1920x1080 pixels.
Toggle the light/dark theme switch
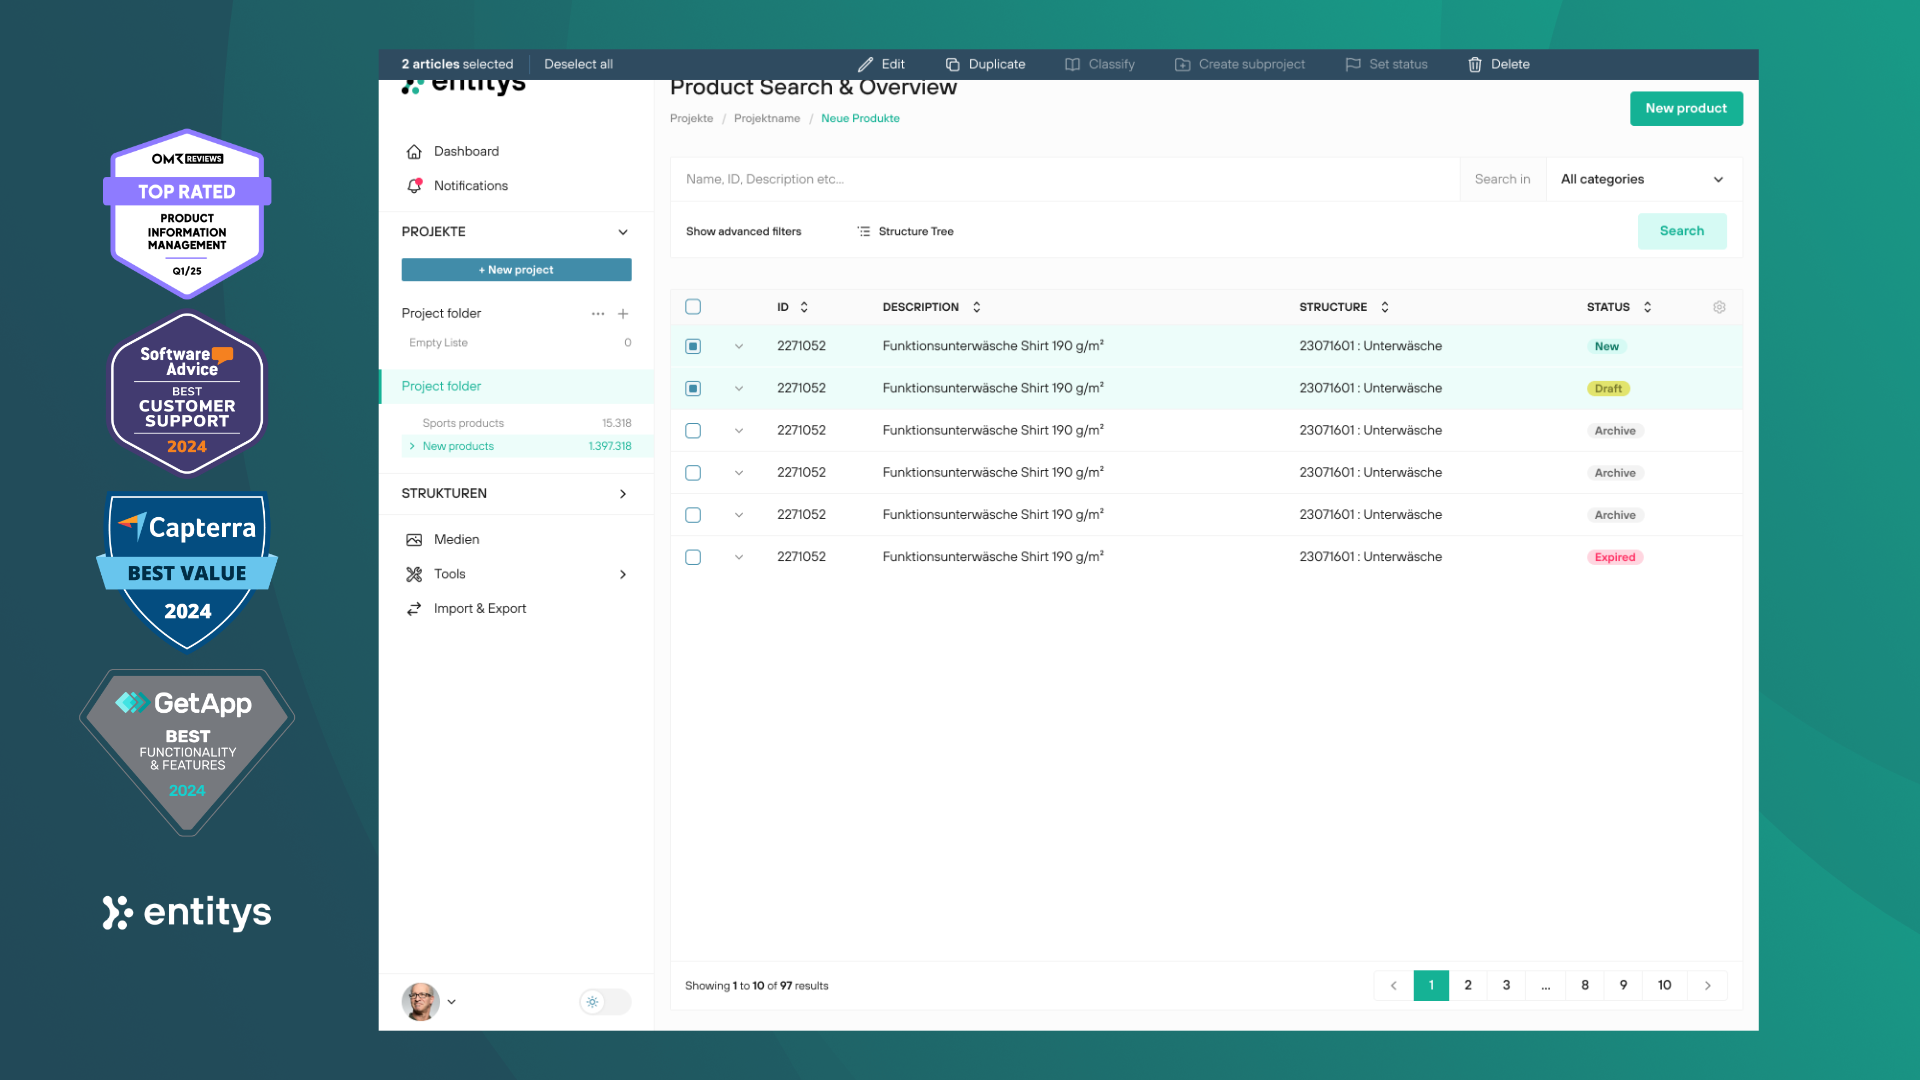(604, 1001)
